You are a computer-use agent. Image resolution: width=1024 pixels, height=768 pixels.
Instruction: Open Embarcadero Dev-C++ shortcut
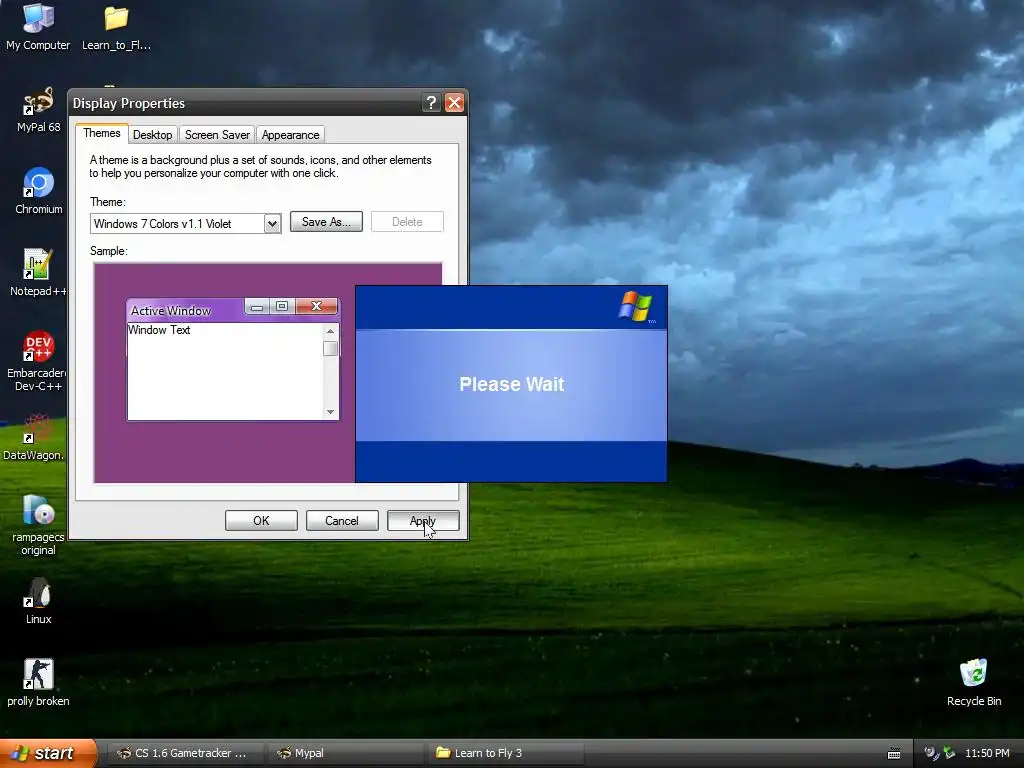pyautogui.click(x=37, y=360)
